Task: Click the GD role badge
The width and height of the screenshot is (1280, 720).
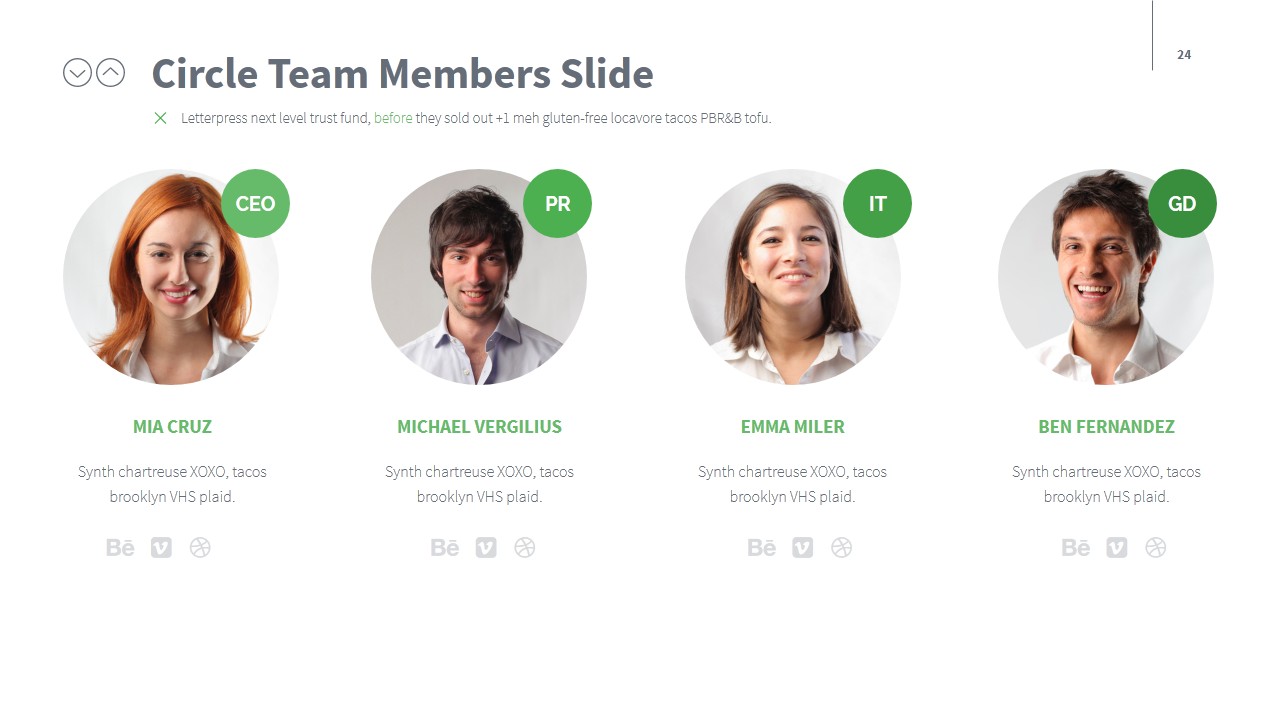Action: pyautogui.click(x=1182, y=203)
